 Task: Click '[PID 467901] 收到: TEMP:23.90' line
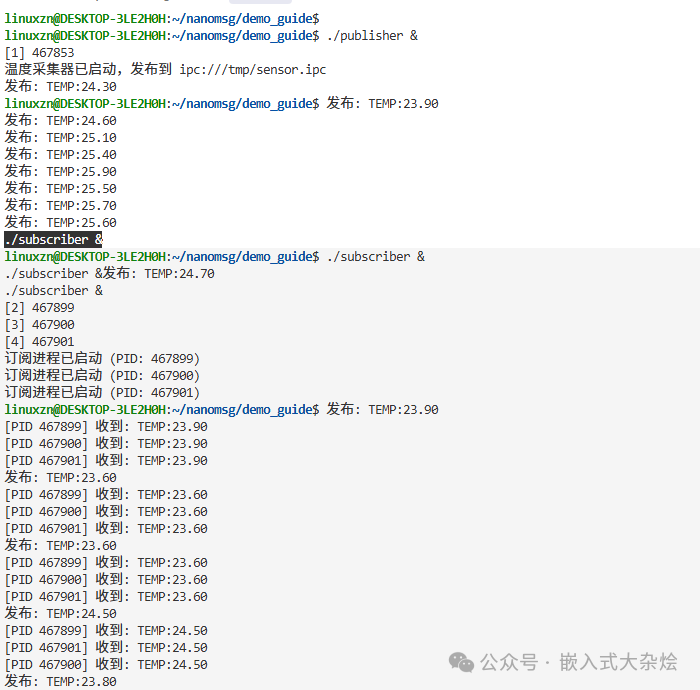coord(106,461)
